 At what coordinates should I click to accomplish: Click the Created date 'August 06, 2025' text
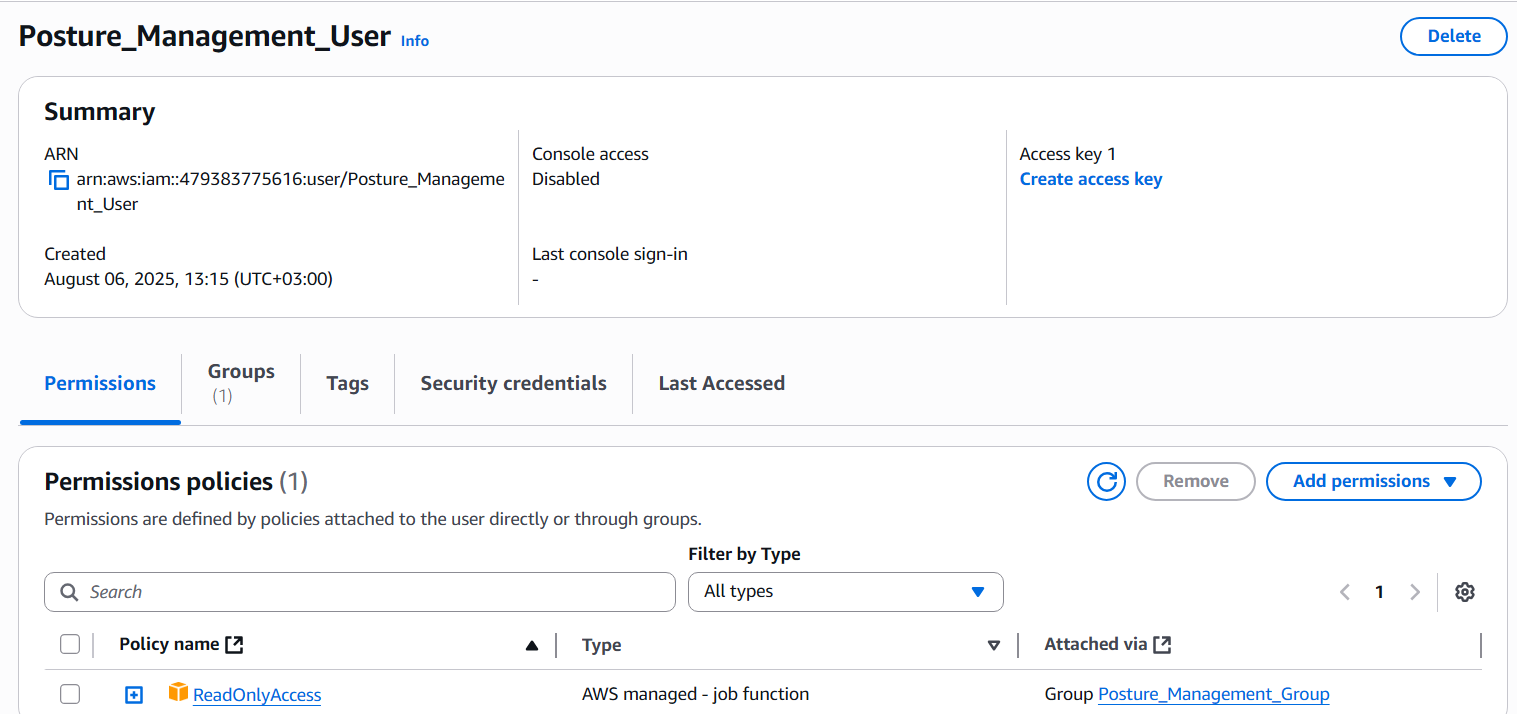189,279
